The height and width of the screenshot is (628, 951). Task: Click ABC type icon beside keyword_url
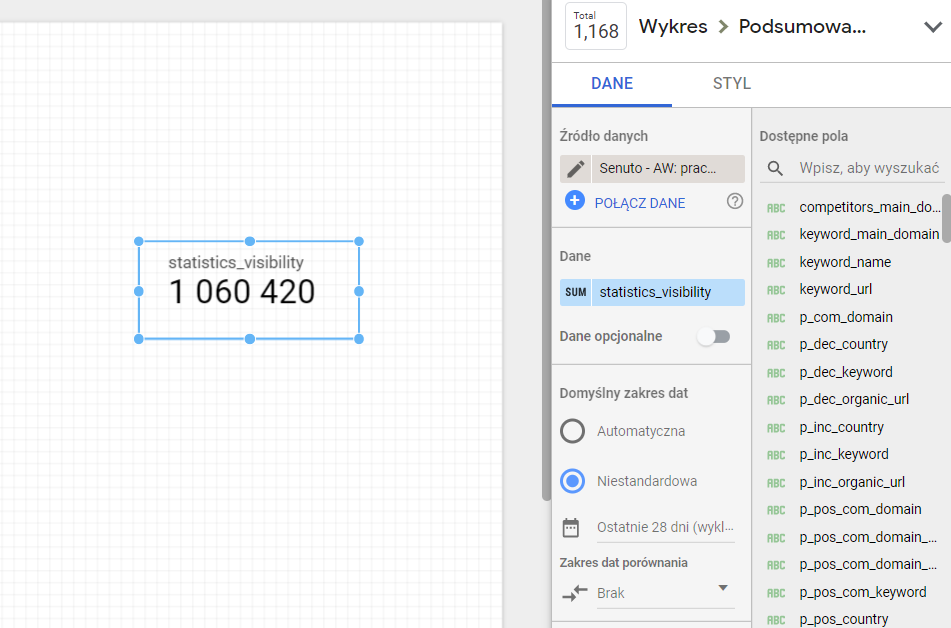[x=776, y=290]
